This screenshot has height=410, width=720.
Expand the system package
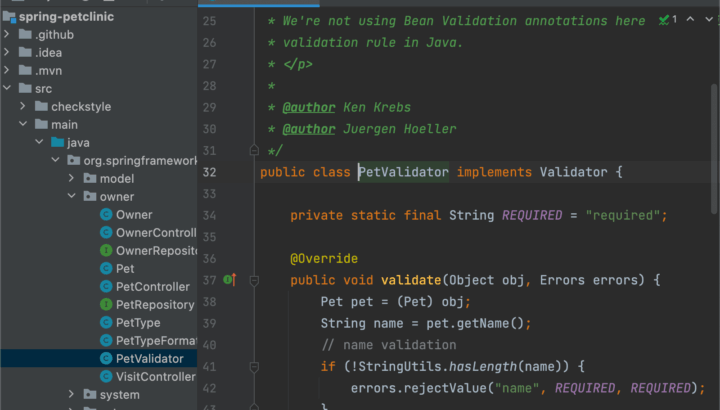[x=71, y=394]
